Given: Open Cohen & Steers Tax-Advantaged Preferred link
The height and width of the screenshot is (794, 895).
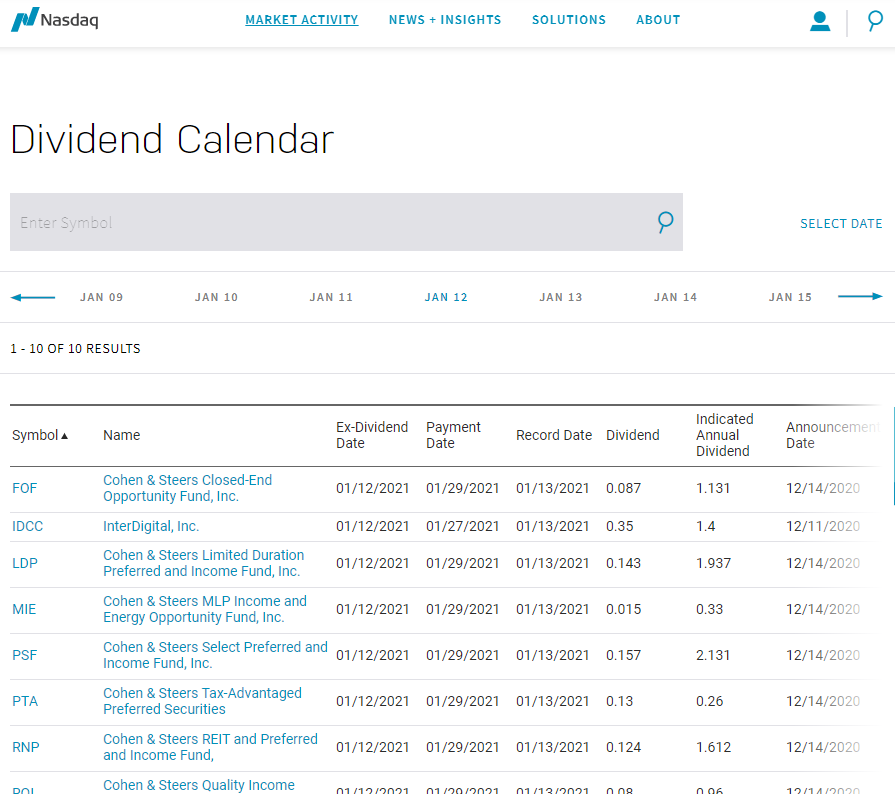Looking at the screenshot, I should click(x=202, y=702).
